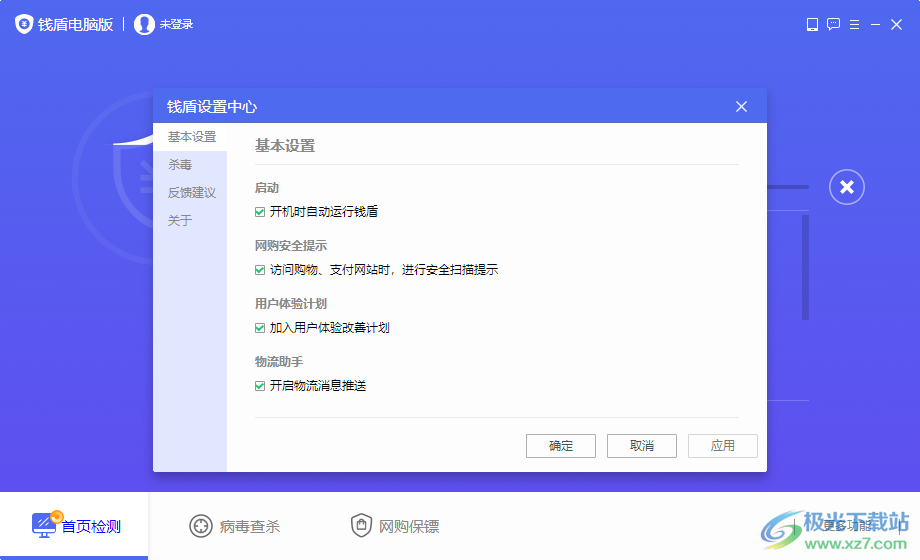The image size is (920, 560).
Task: Open the mobile phone version icon
Action: [812, 25]
